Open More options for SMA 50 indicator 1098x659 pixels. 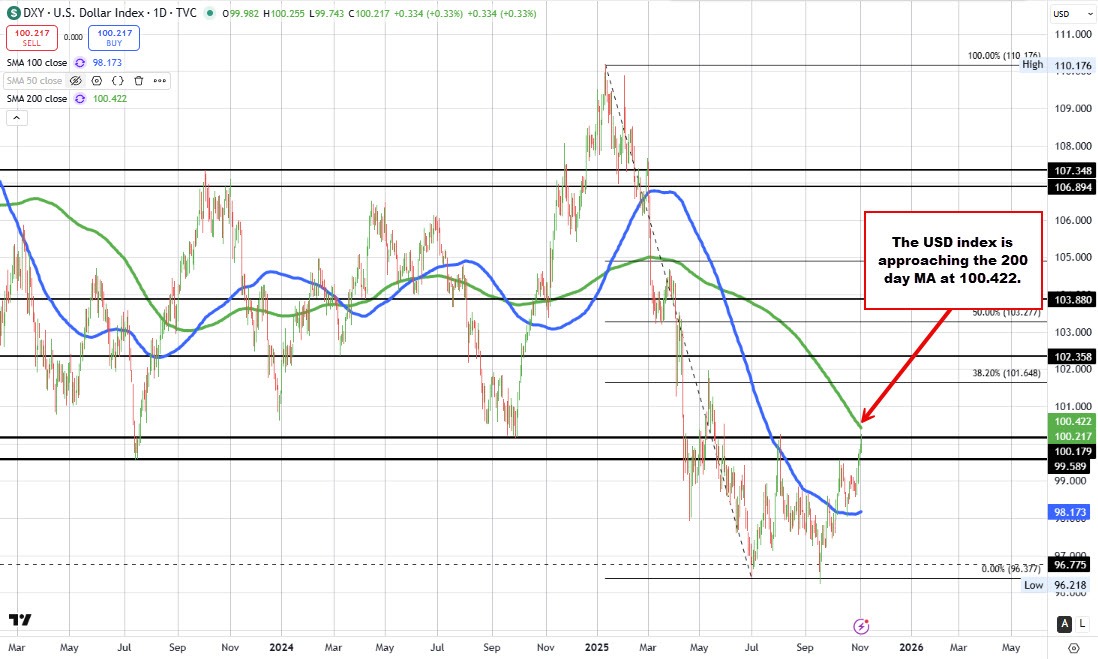pyautogui.click(x=158, y=80)
